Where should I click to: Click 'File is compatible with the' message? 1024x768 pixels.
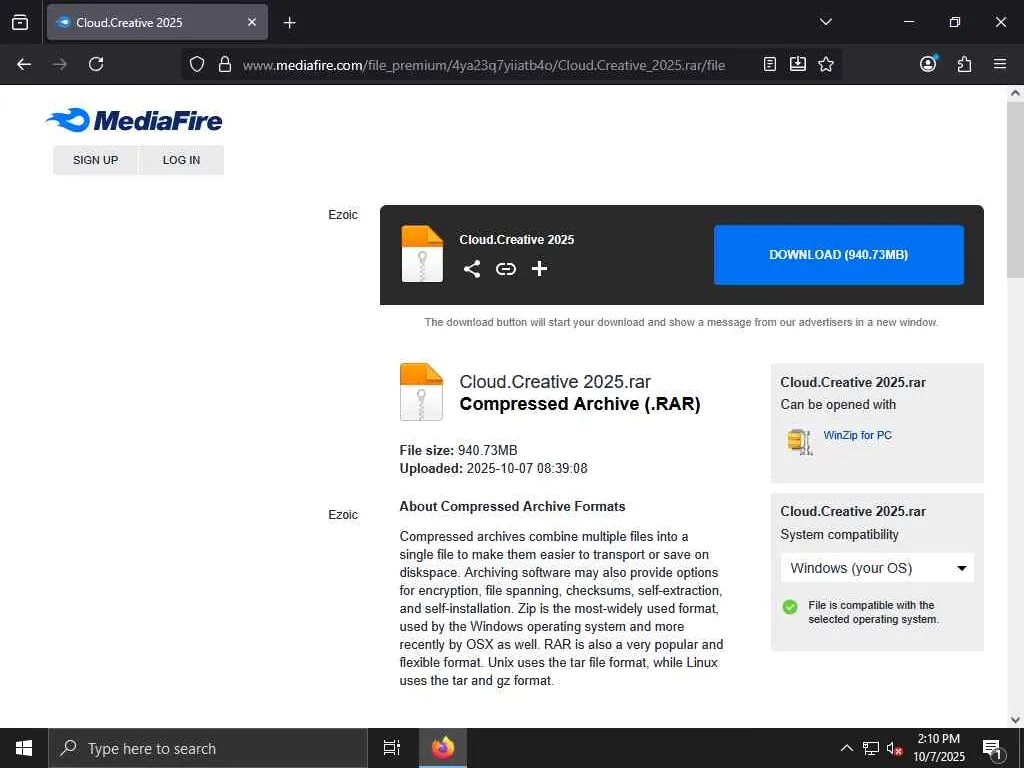(x=871, y=605)
